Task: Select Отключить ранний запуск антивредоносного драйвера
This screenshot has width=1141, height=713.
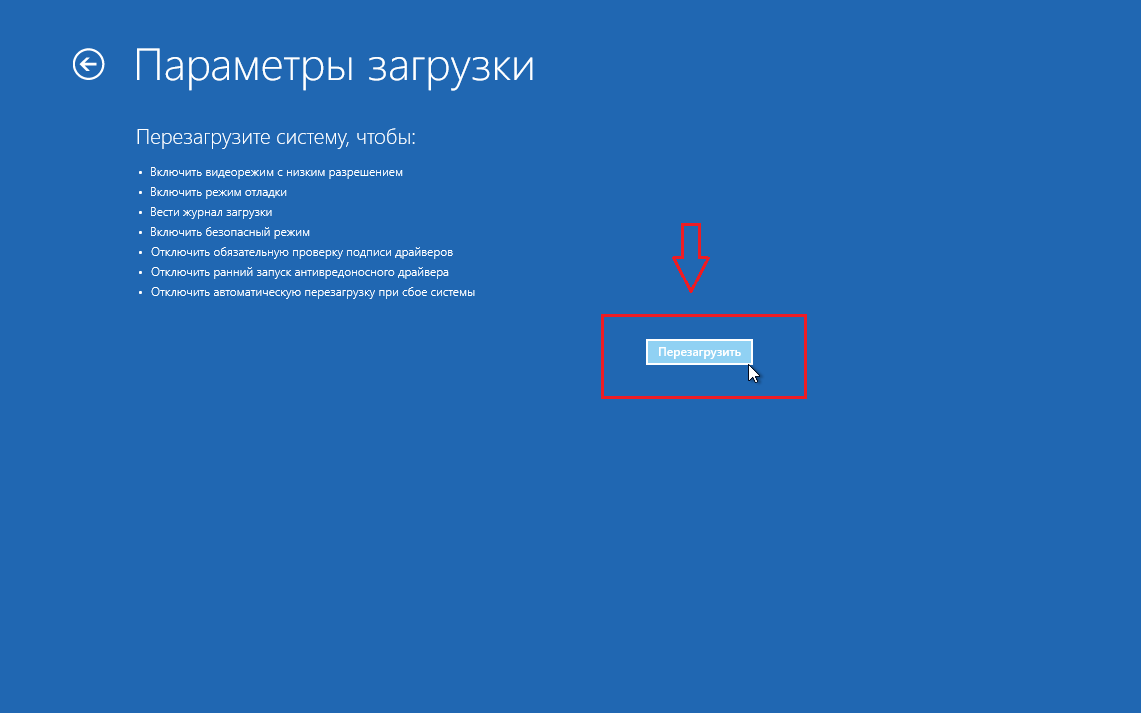Action: coord(299,272)
